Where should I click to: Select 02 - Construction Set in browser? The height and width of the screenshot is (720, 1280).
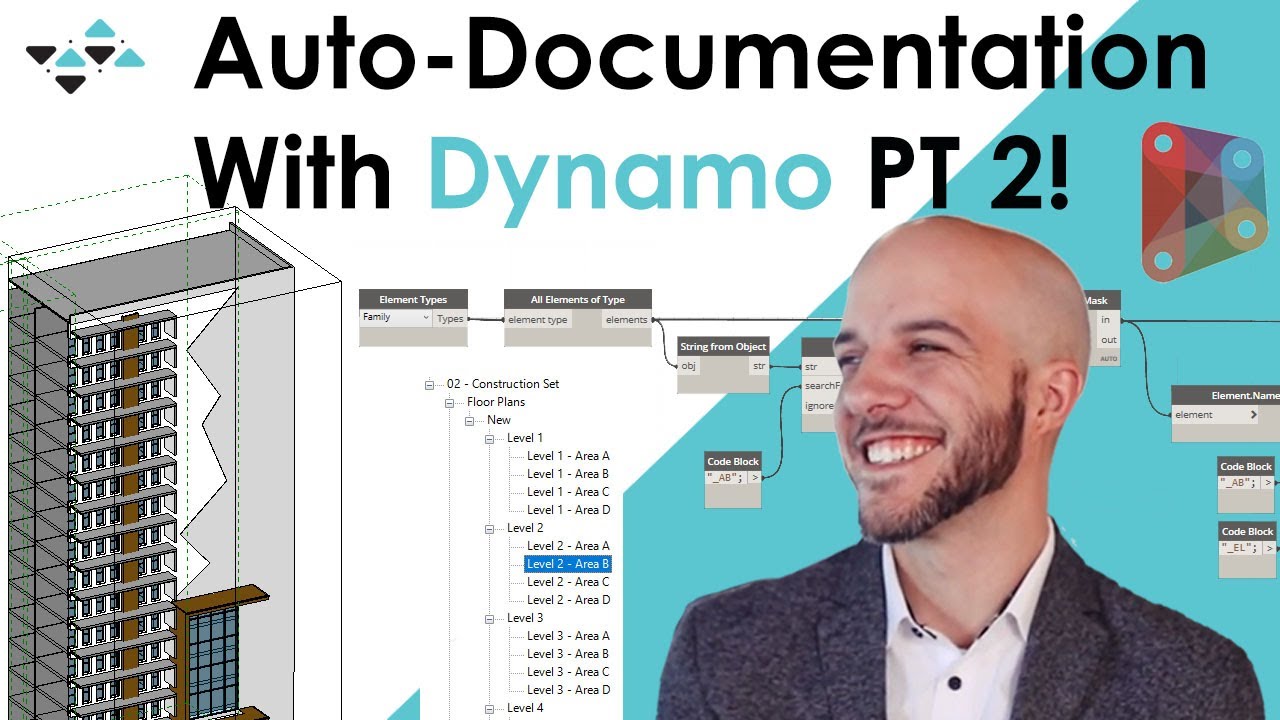point(503,384)
